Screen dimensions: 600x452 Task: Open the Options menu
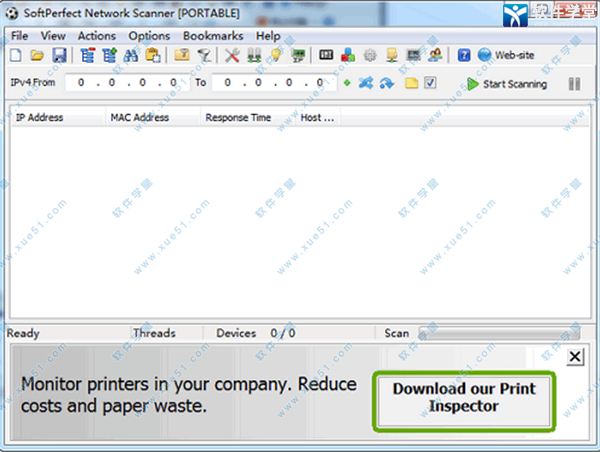(149, 36)
